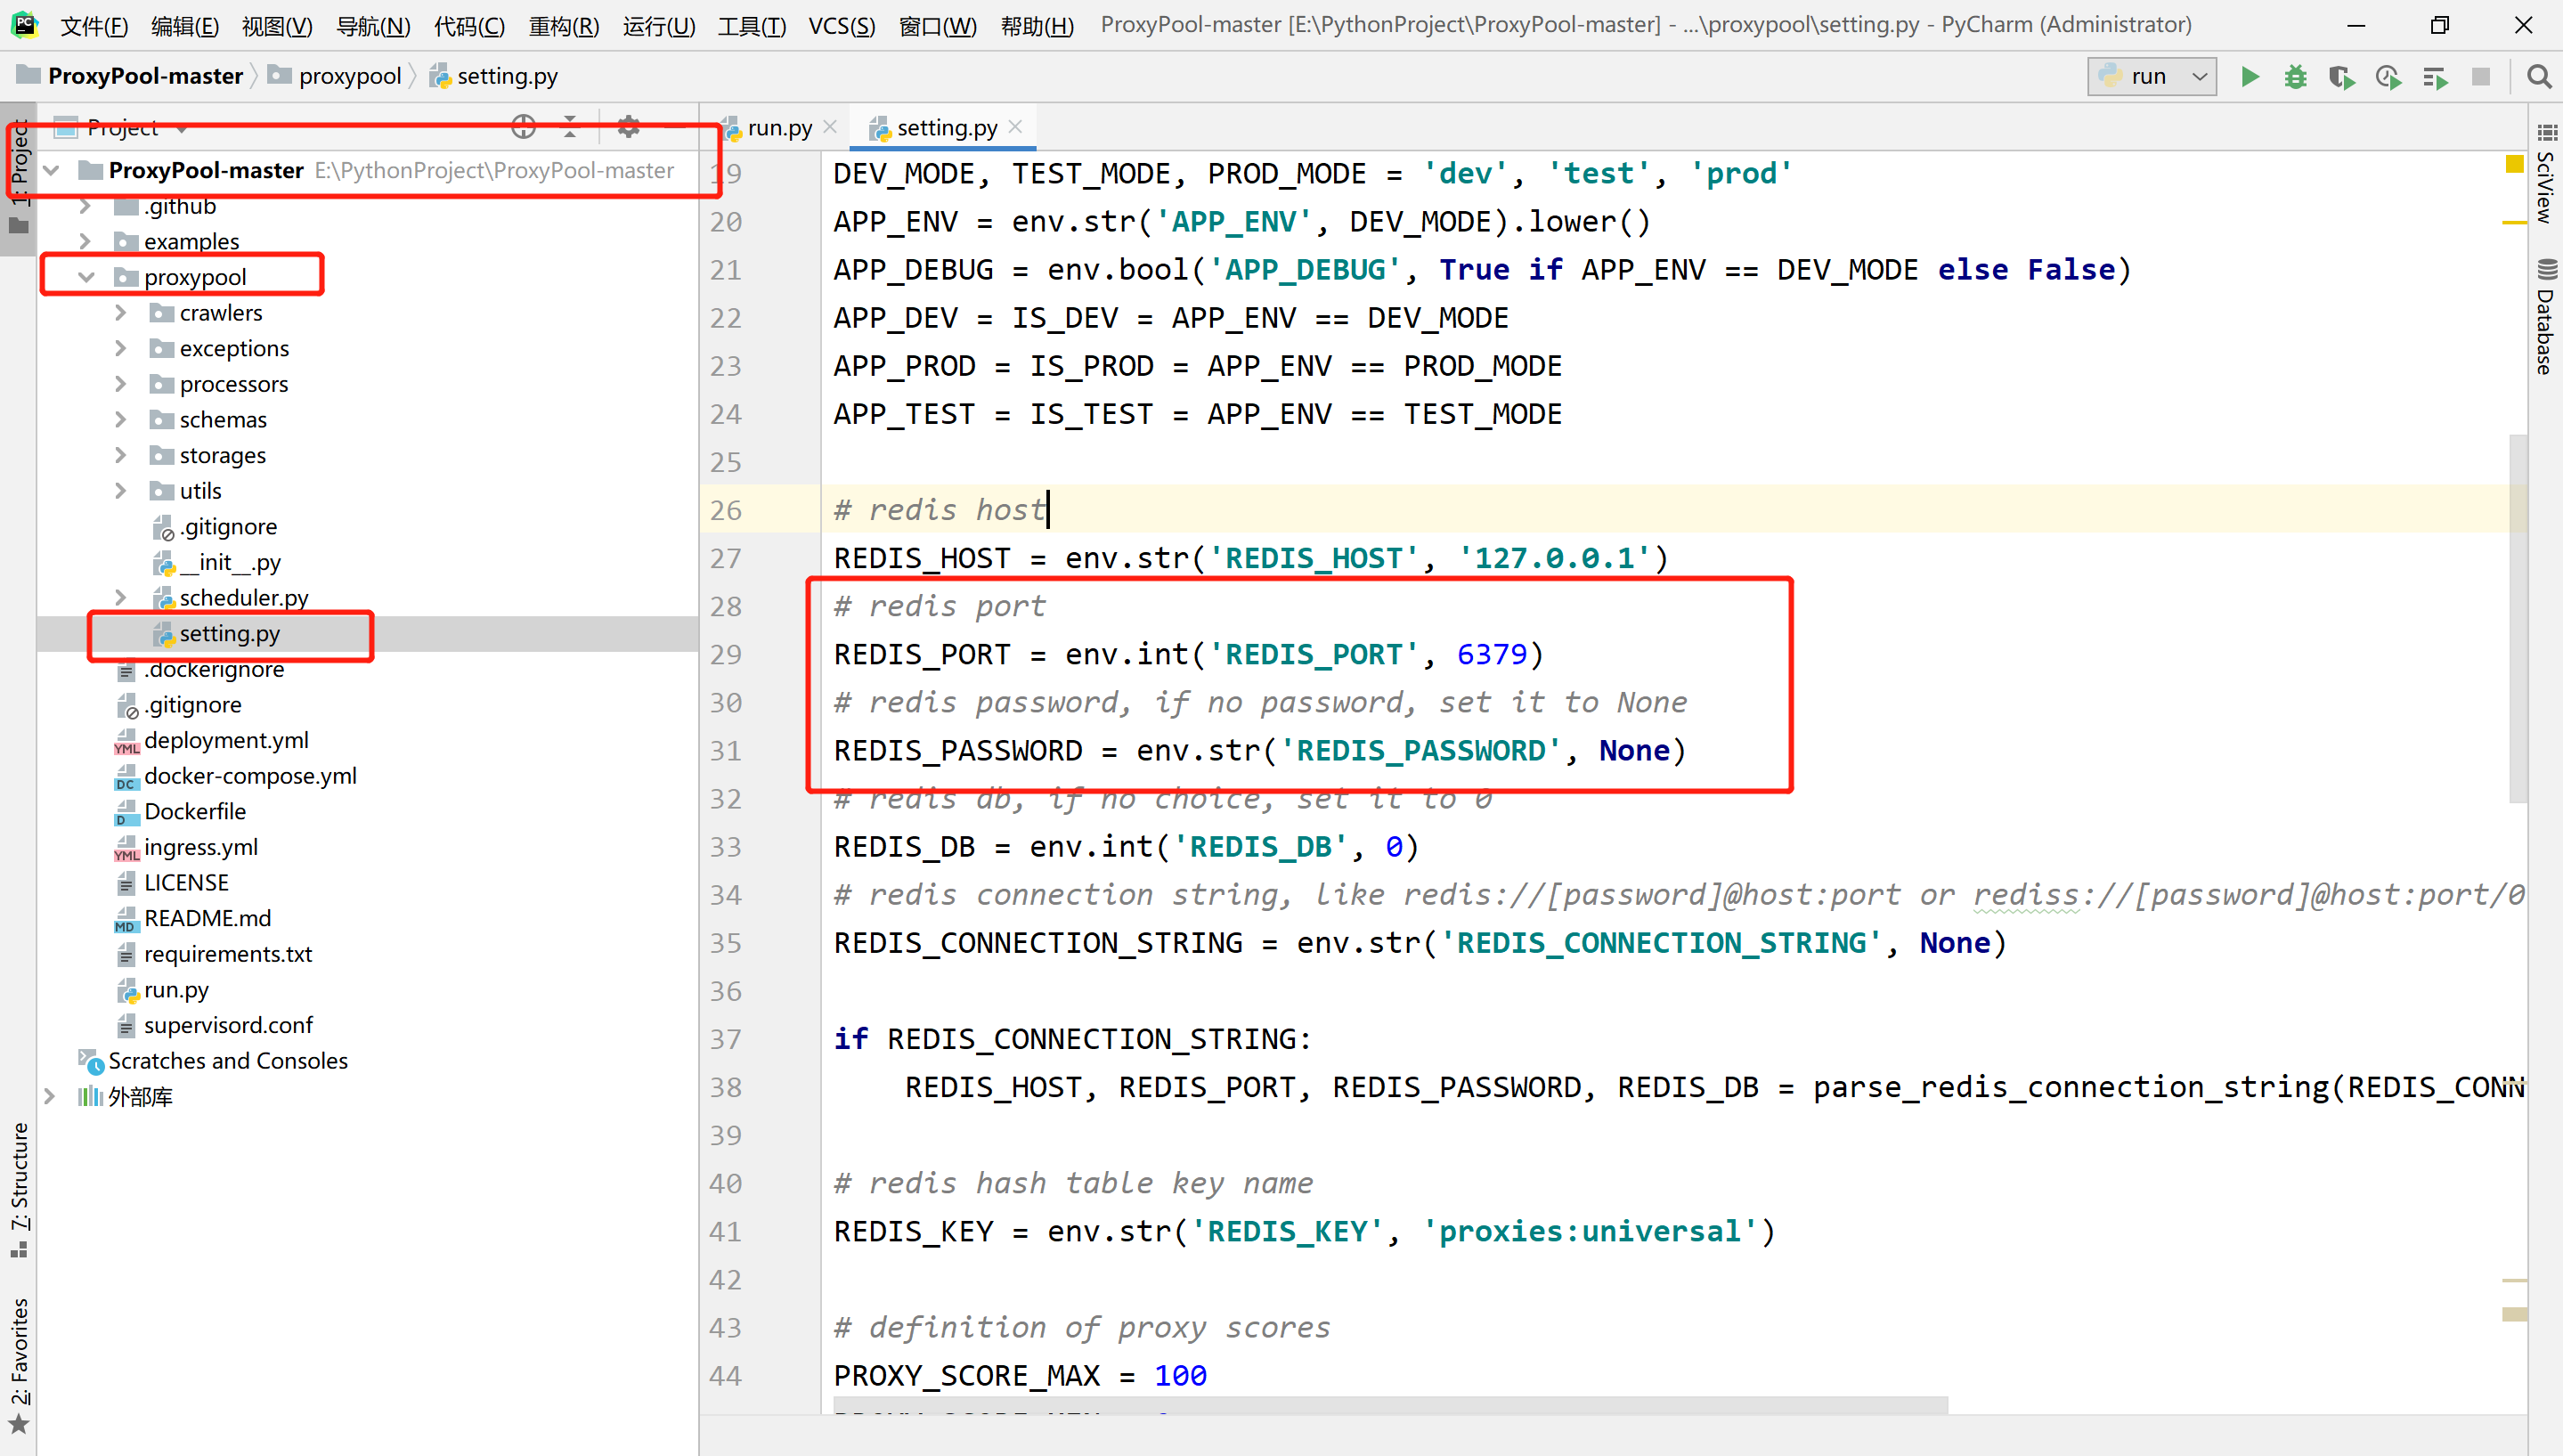Collapse all nodes in the Project panel

570,126
